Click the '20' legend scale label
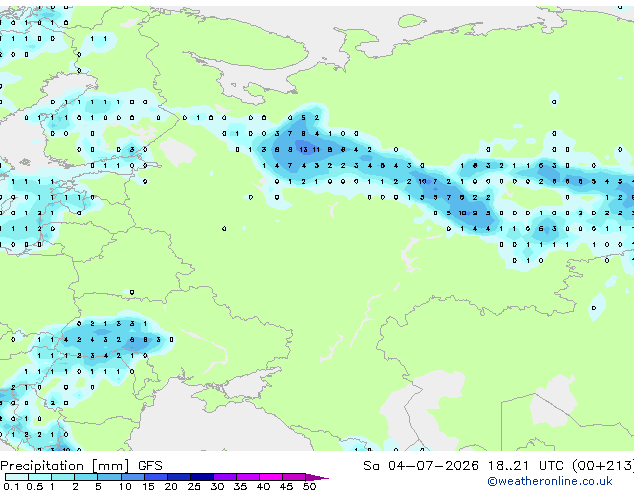634x490 pixels. (x=171, y=486)
